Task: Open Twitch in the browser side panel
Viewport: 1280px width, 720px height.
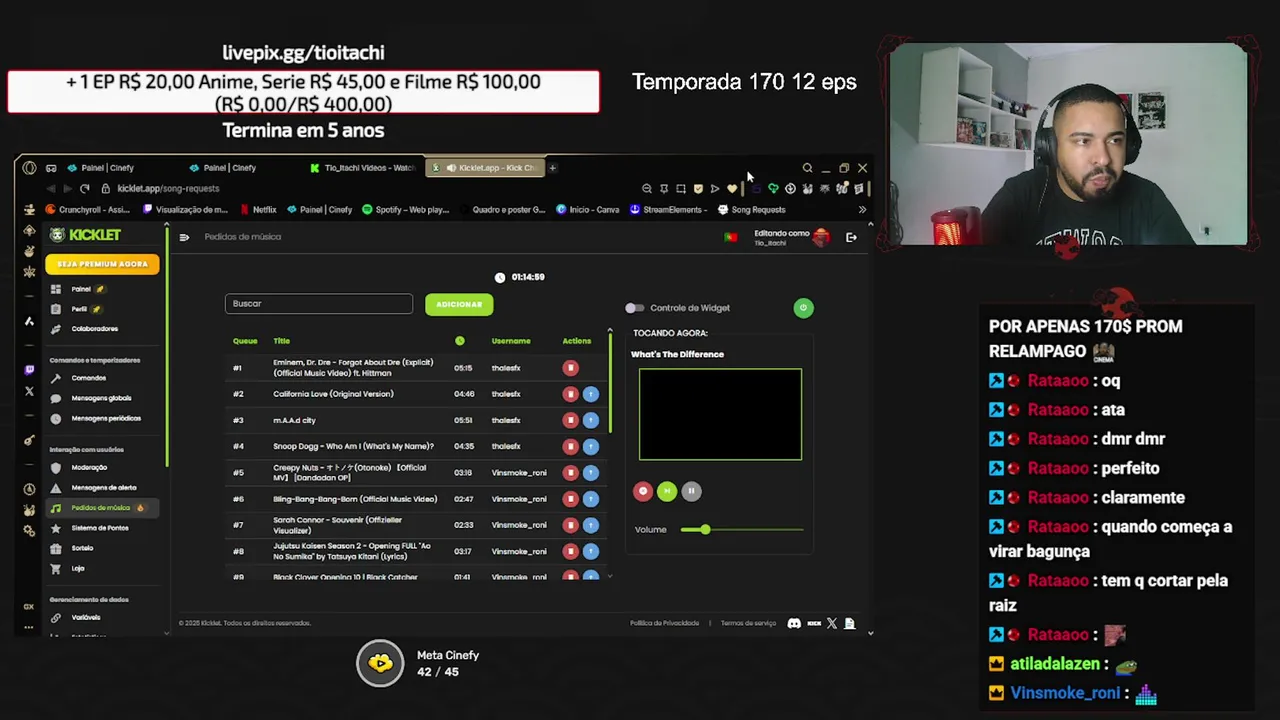Action: click(29, 369)
